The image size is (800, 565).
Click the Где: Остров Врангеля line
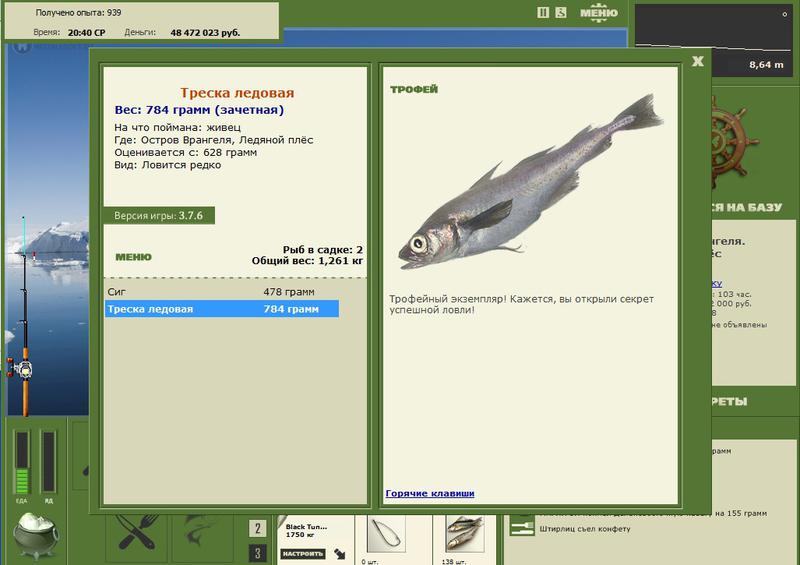click(214, 140)
